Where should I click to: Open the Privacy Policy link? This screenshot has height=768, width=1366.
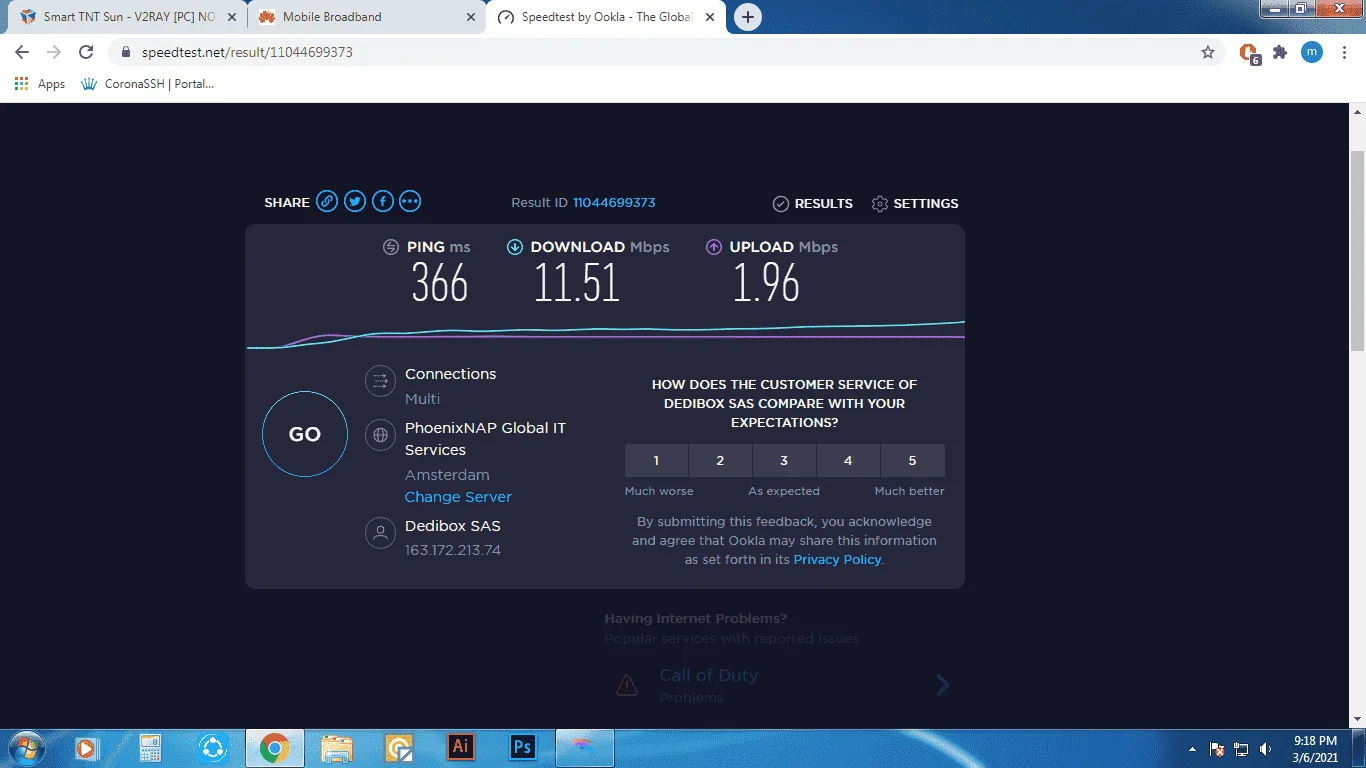click(x=837, y=560)
